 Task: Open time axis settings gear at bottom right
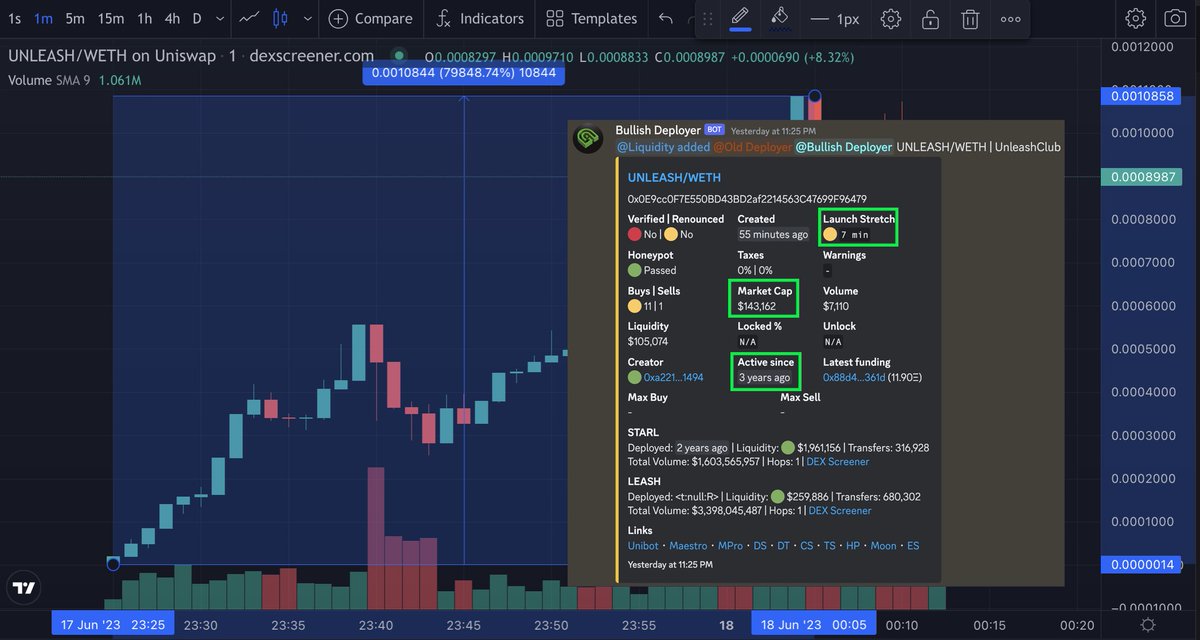tap(1149, 625)
